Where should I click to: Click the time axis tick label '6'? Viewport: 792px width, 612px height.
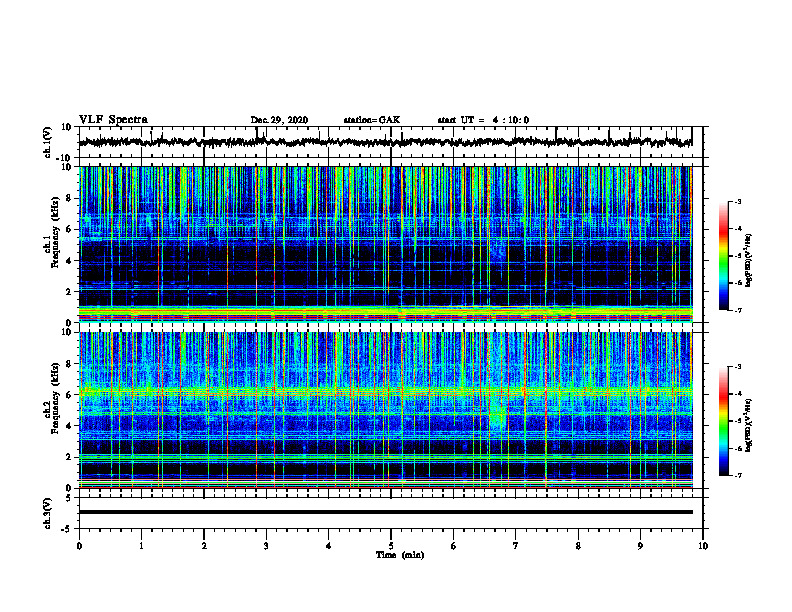coord(453,546)
